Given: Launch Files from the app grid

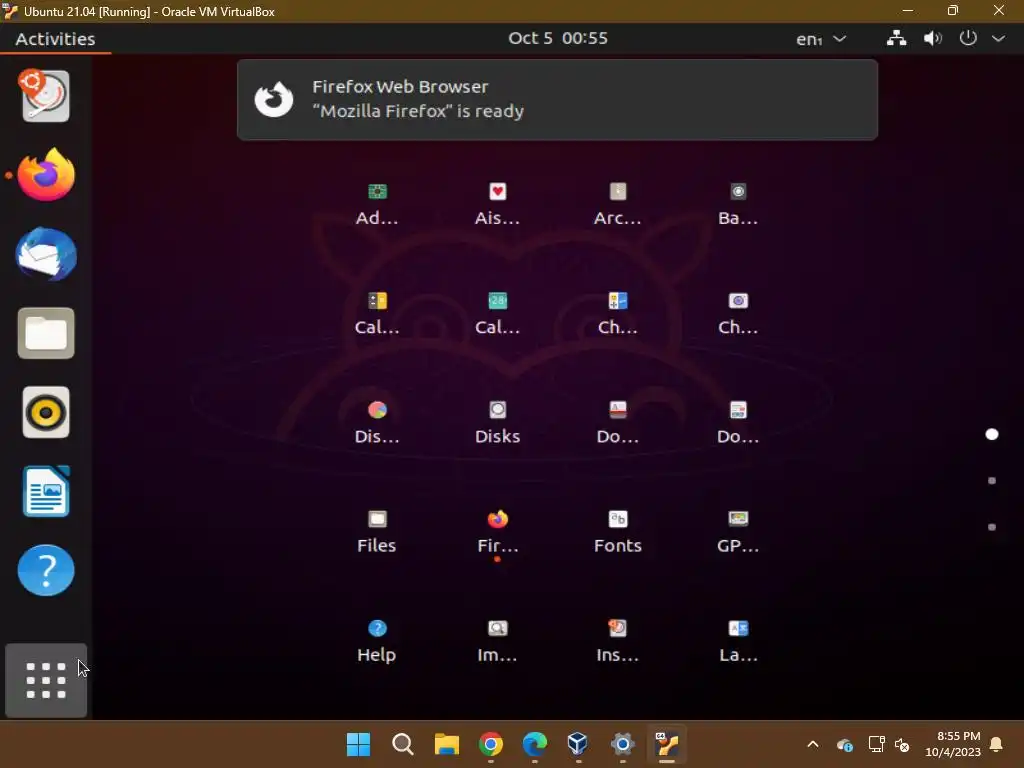Looking at the screenshot, I should coord(377,531).
